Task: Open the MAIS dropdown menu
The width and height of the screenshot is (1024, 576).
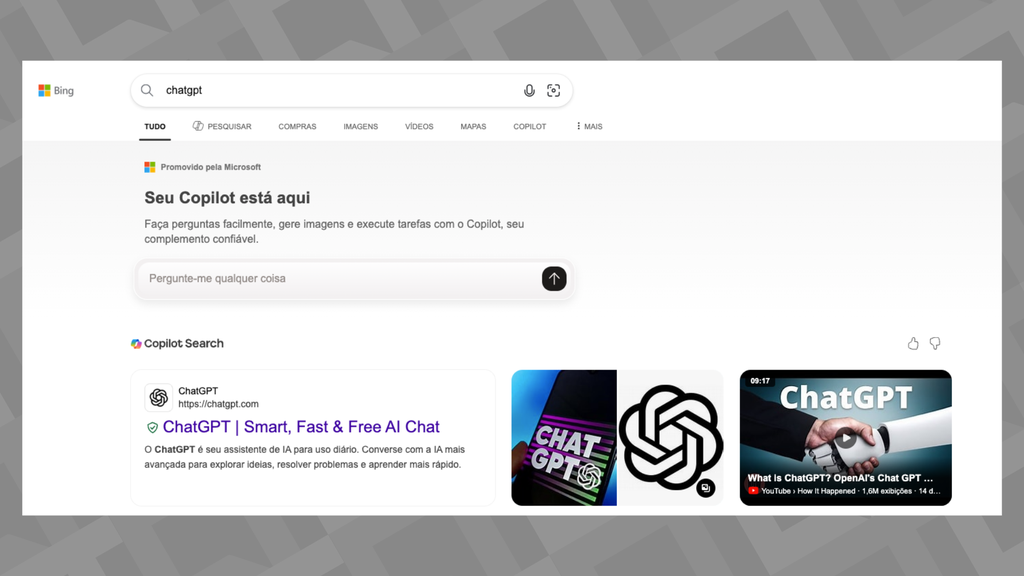Action: pos(588,126)
